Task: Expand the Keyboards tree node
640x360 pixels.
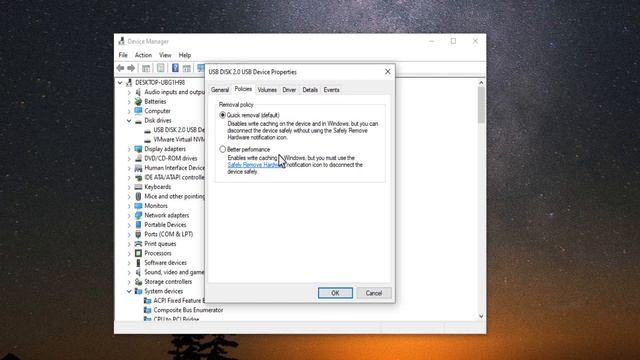Action: point(129,187)
